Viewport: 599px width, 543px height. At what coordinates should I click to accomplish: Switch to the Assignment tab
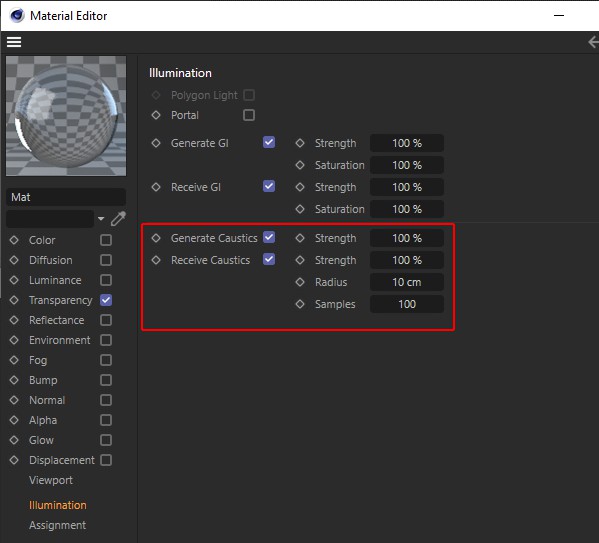[x=57, y=525]
